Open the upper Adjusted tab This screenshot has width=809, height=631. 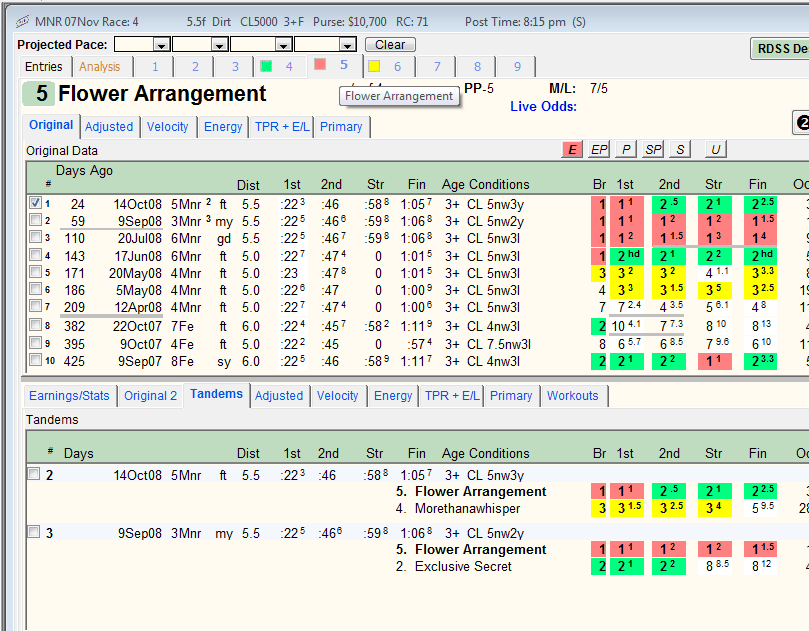pos(109,127)
